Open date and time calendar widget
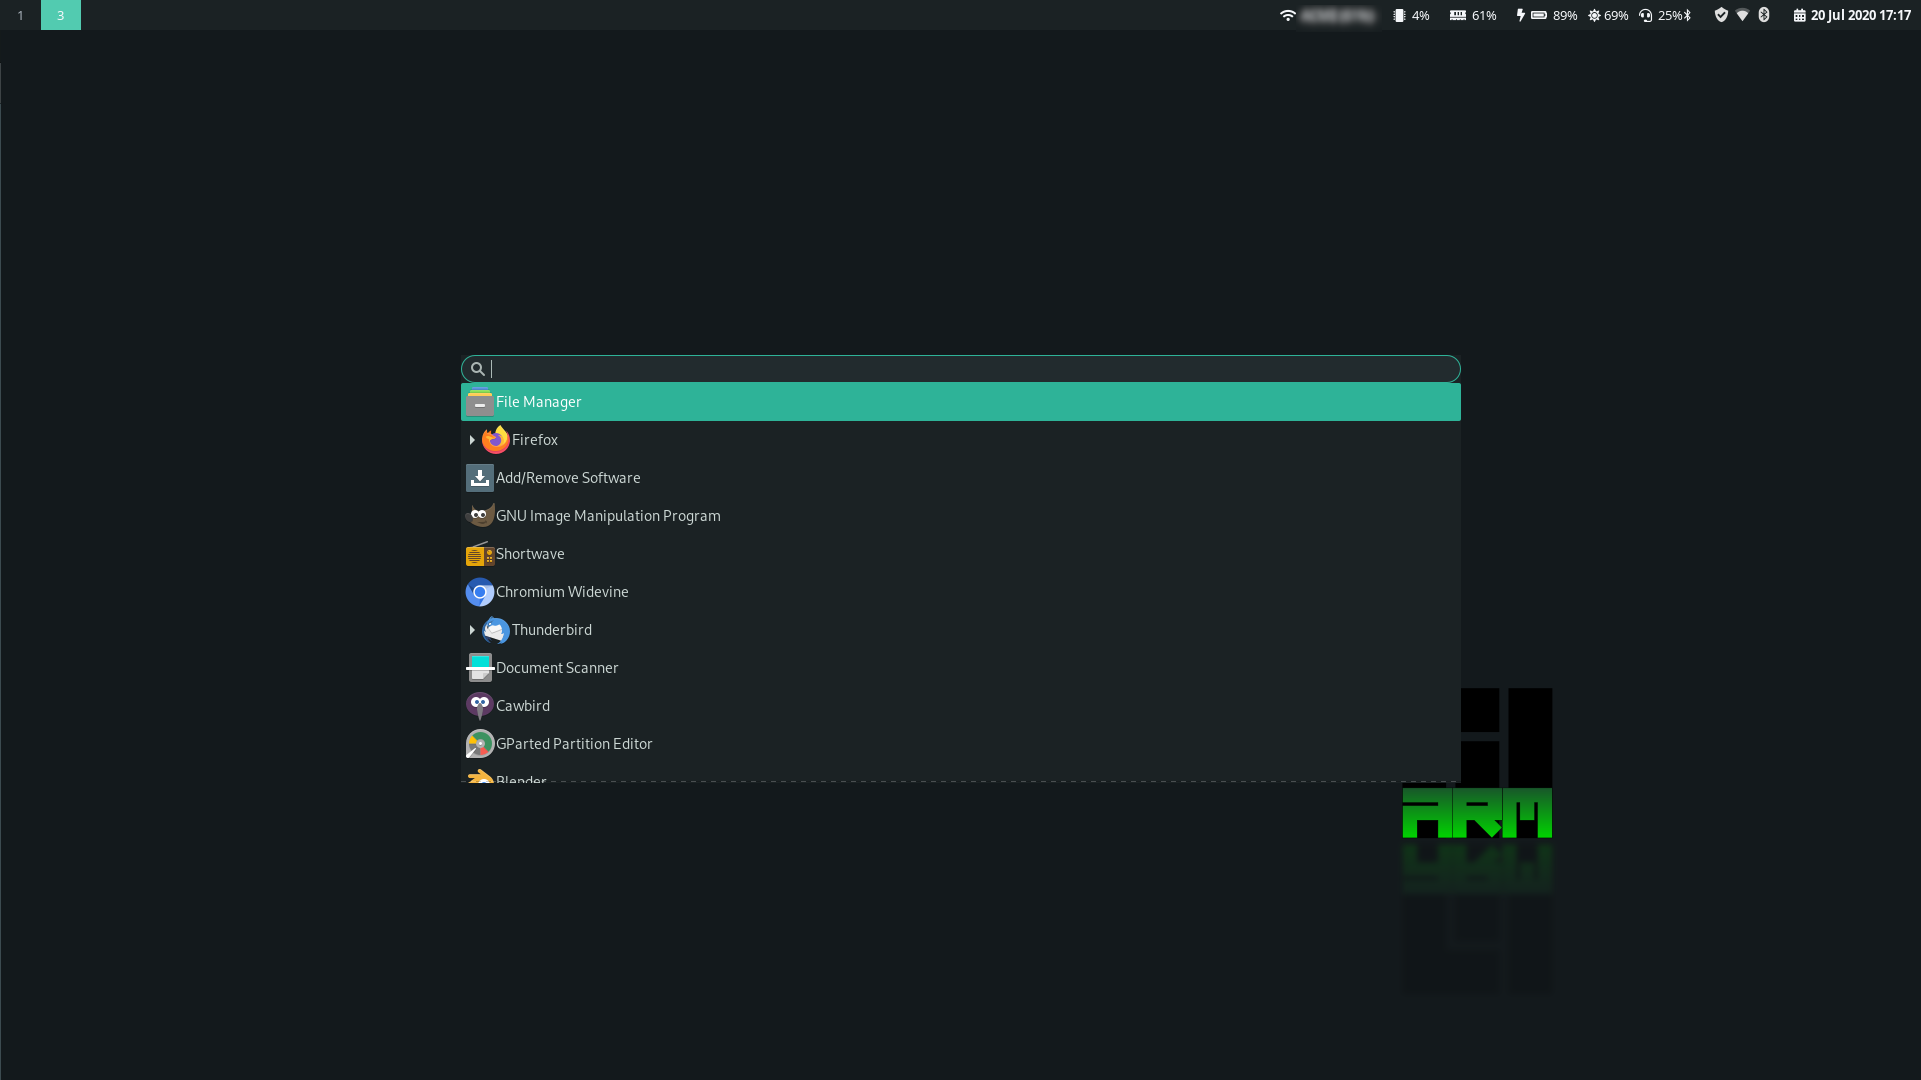This screenshot has width=1921, height=1080. (1851, 15)
